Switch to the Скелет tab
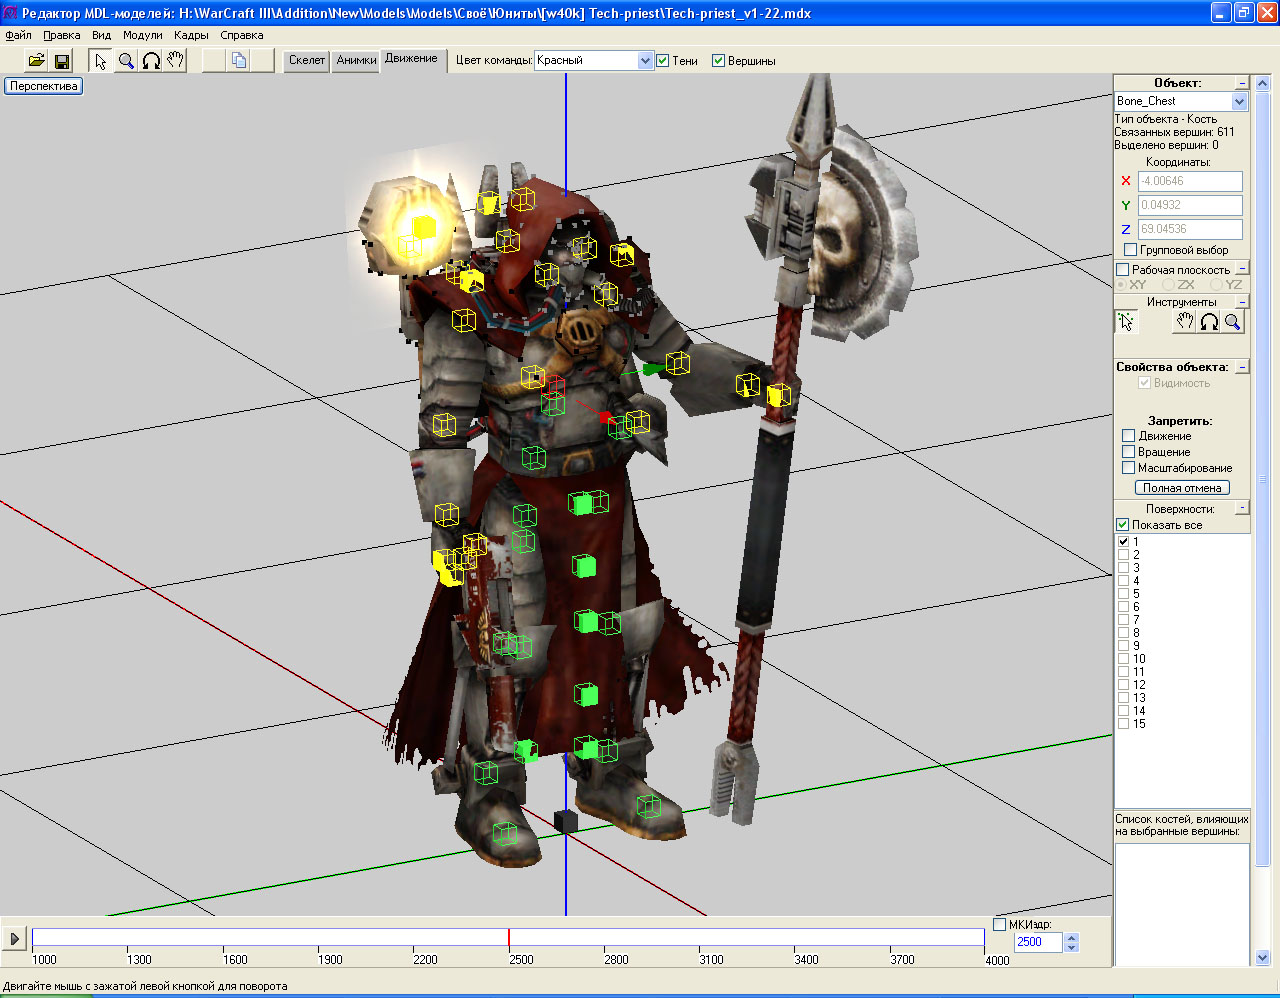Image resolution: width=1280 pixels, height=998 pixels. point(307,61)
